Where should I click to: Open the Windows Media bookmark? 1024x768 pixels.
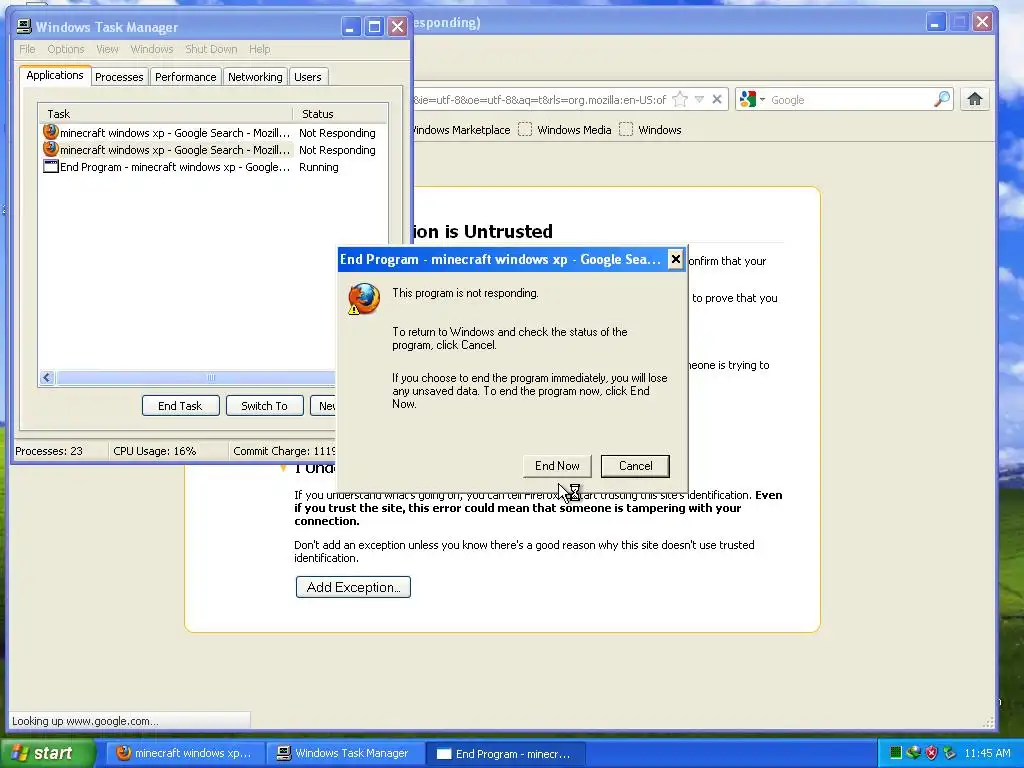point(565,130)
